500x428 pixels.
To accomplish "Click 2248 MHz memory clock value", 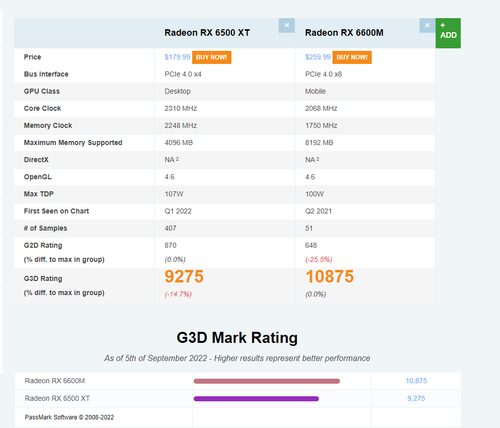I will tap(181, 126).
